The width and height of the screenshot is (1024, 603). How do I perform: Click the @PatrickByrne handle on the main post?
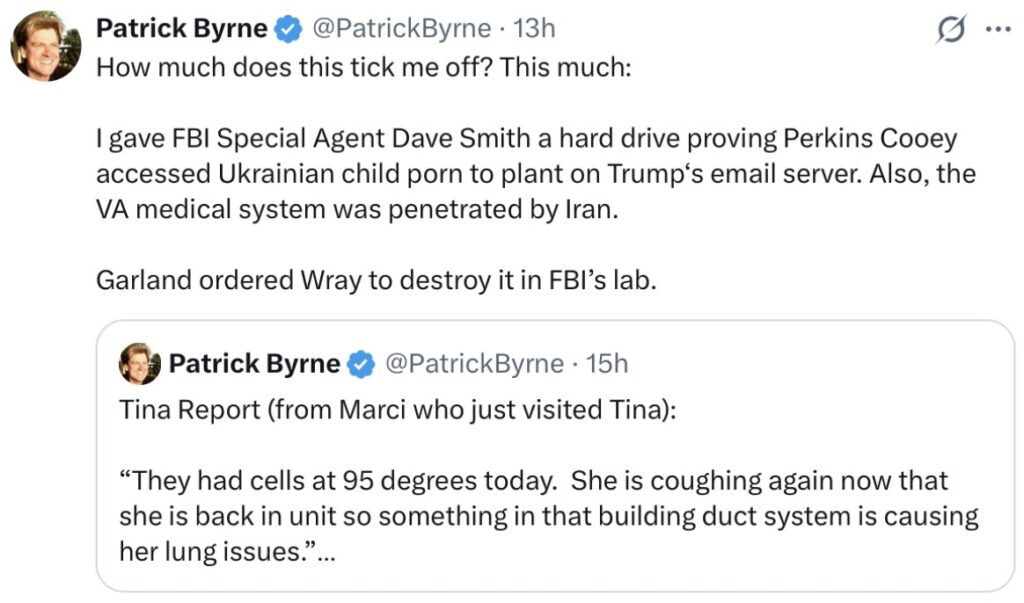click(x=402, y=30)
